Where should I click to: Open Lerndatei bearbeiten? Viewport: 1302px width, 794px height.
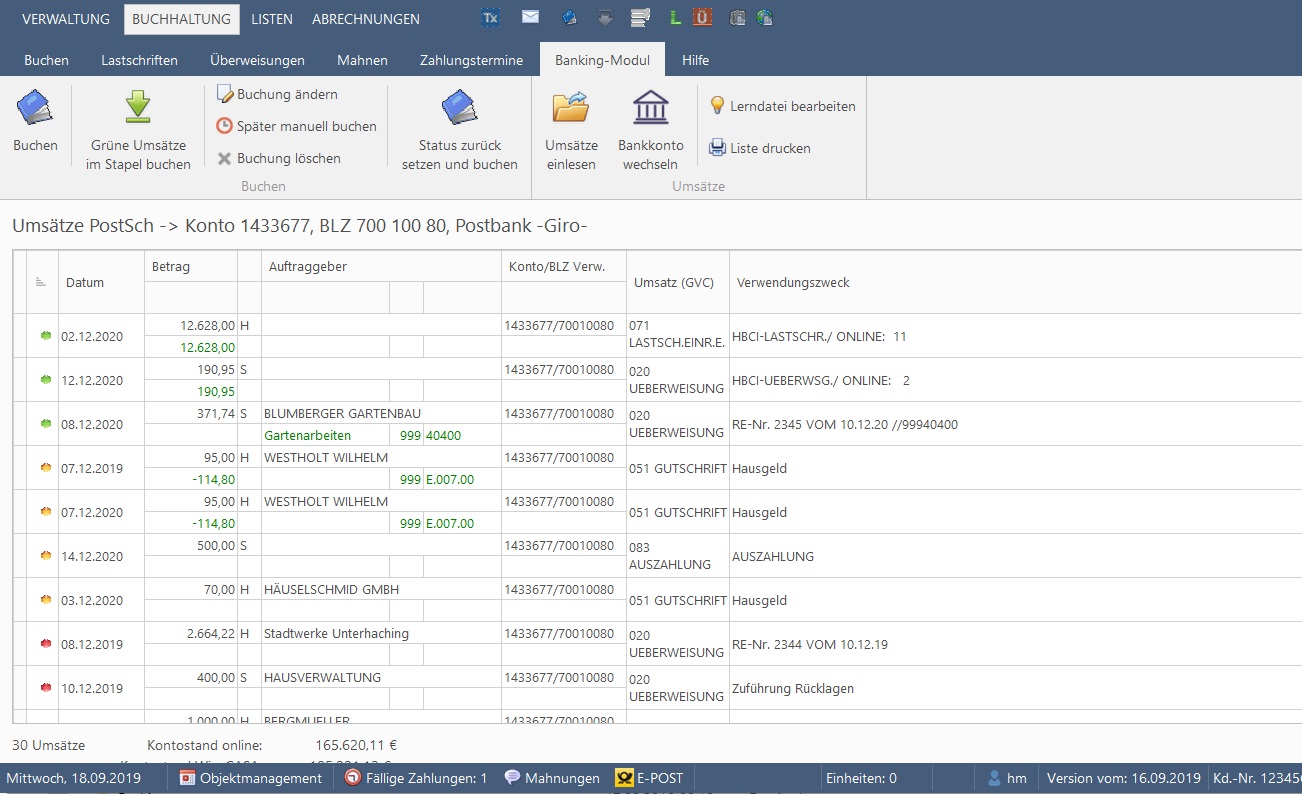pyautogui.click(x=782, y=106)
